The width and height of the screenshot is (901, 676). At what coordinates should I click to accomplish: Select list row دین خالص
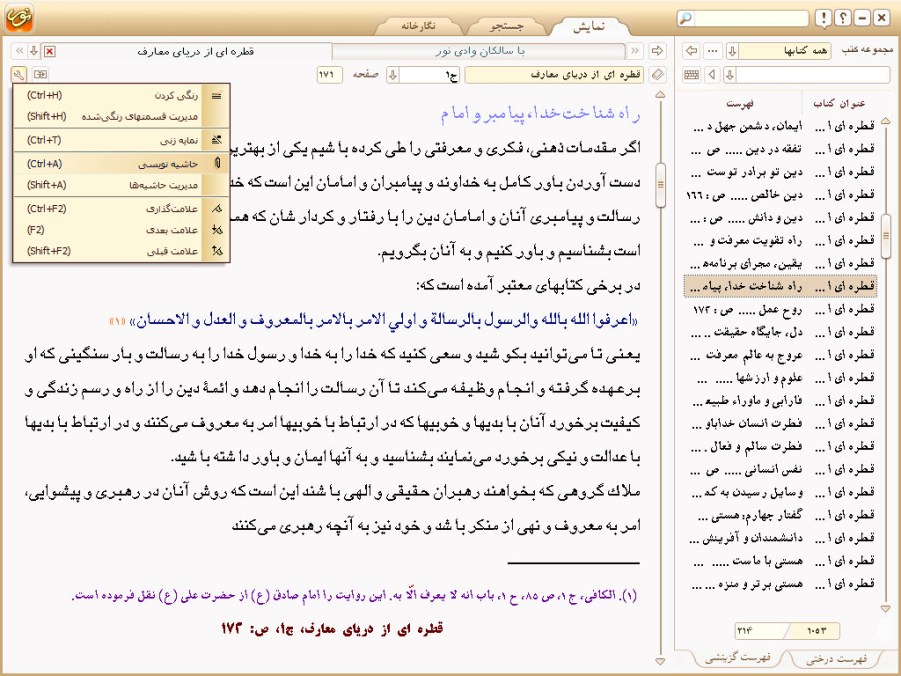[x=780, y=195]
